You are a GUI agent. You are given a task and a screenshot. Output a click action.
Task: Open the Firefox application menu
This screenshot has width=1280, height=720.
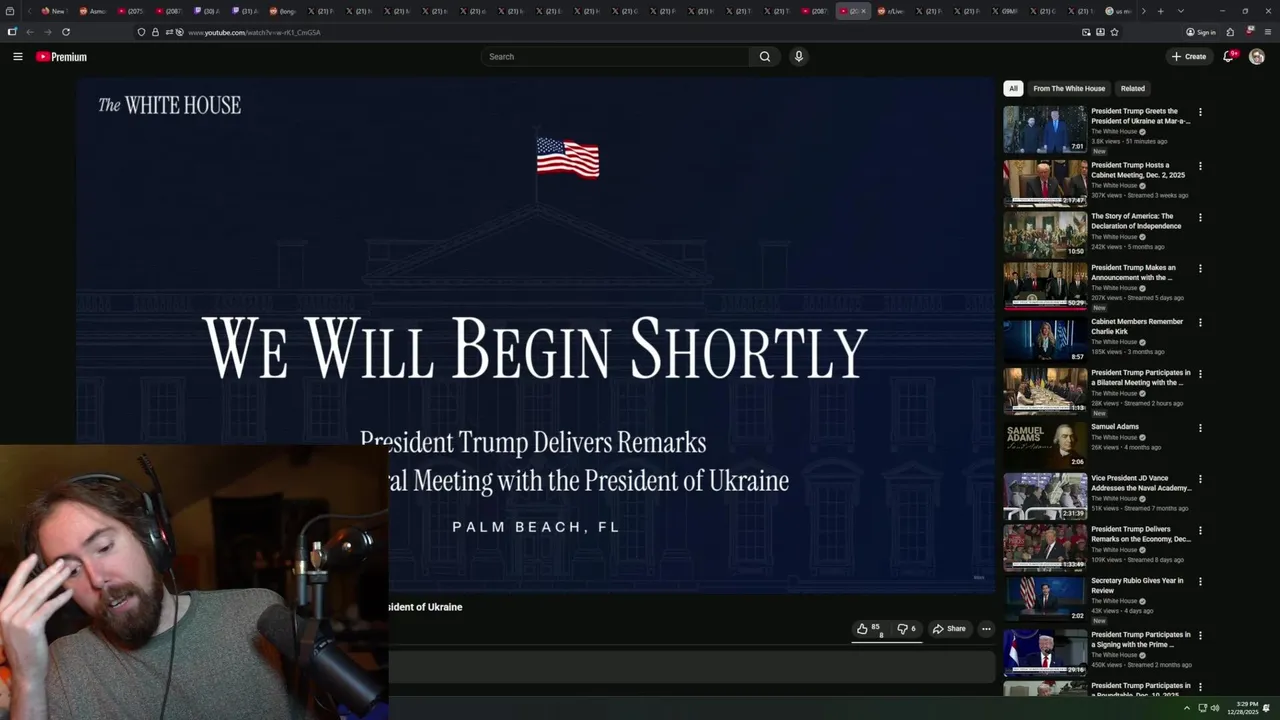tap(1268, 32)
